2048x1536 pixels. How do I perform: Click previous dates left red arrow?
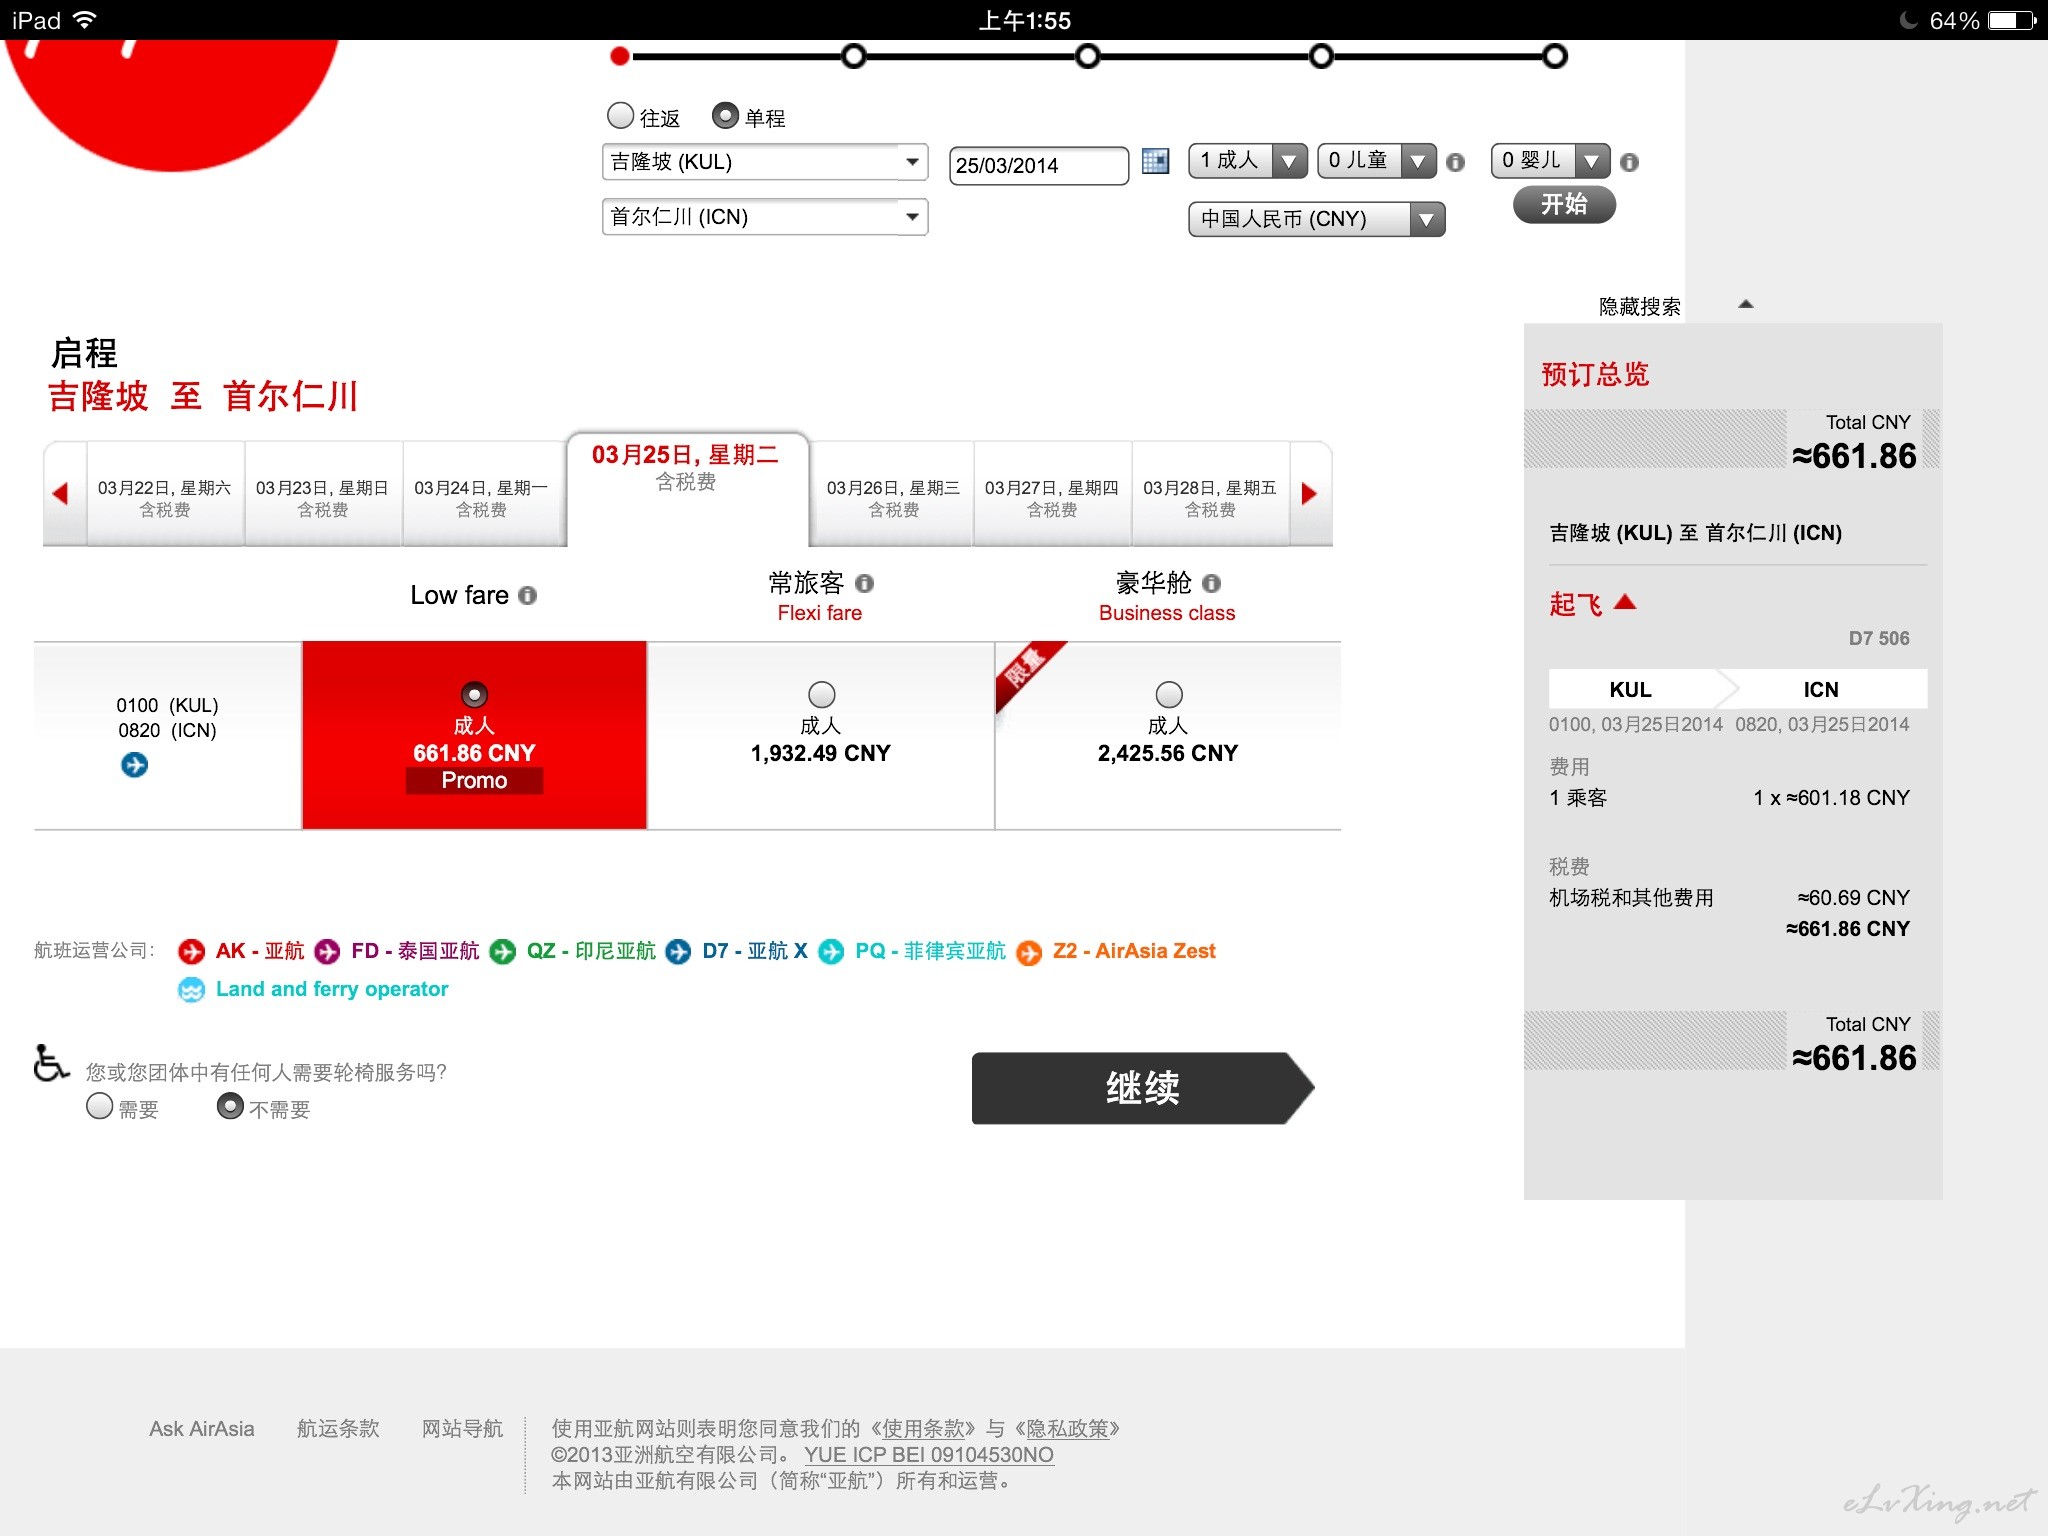click(61, 493)
